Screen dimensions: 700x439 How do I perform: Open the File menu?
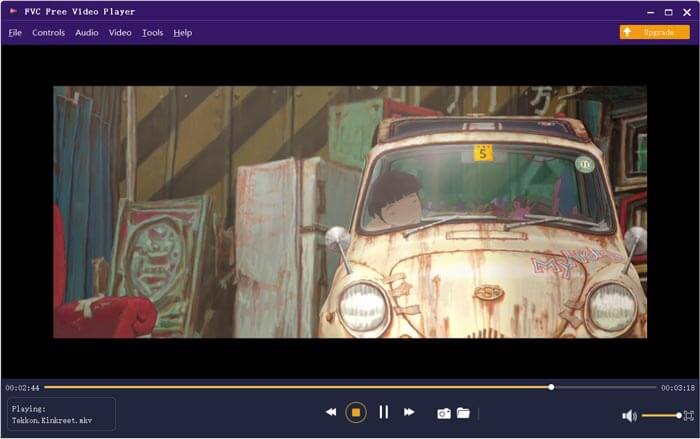point(15,33)
